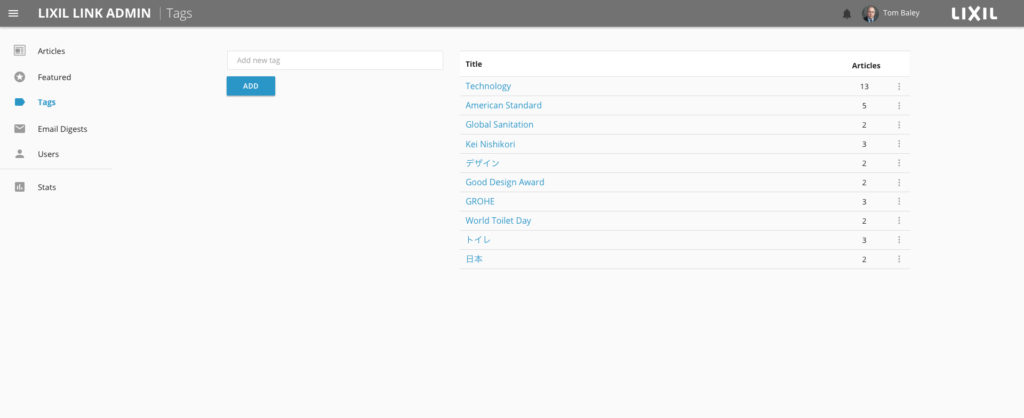Image resolution: width=1024 pixels, height=418 pixels.
Task: Click the notifications bell icon
Action: click(847, 14)
